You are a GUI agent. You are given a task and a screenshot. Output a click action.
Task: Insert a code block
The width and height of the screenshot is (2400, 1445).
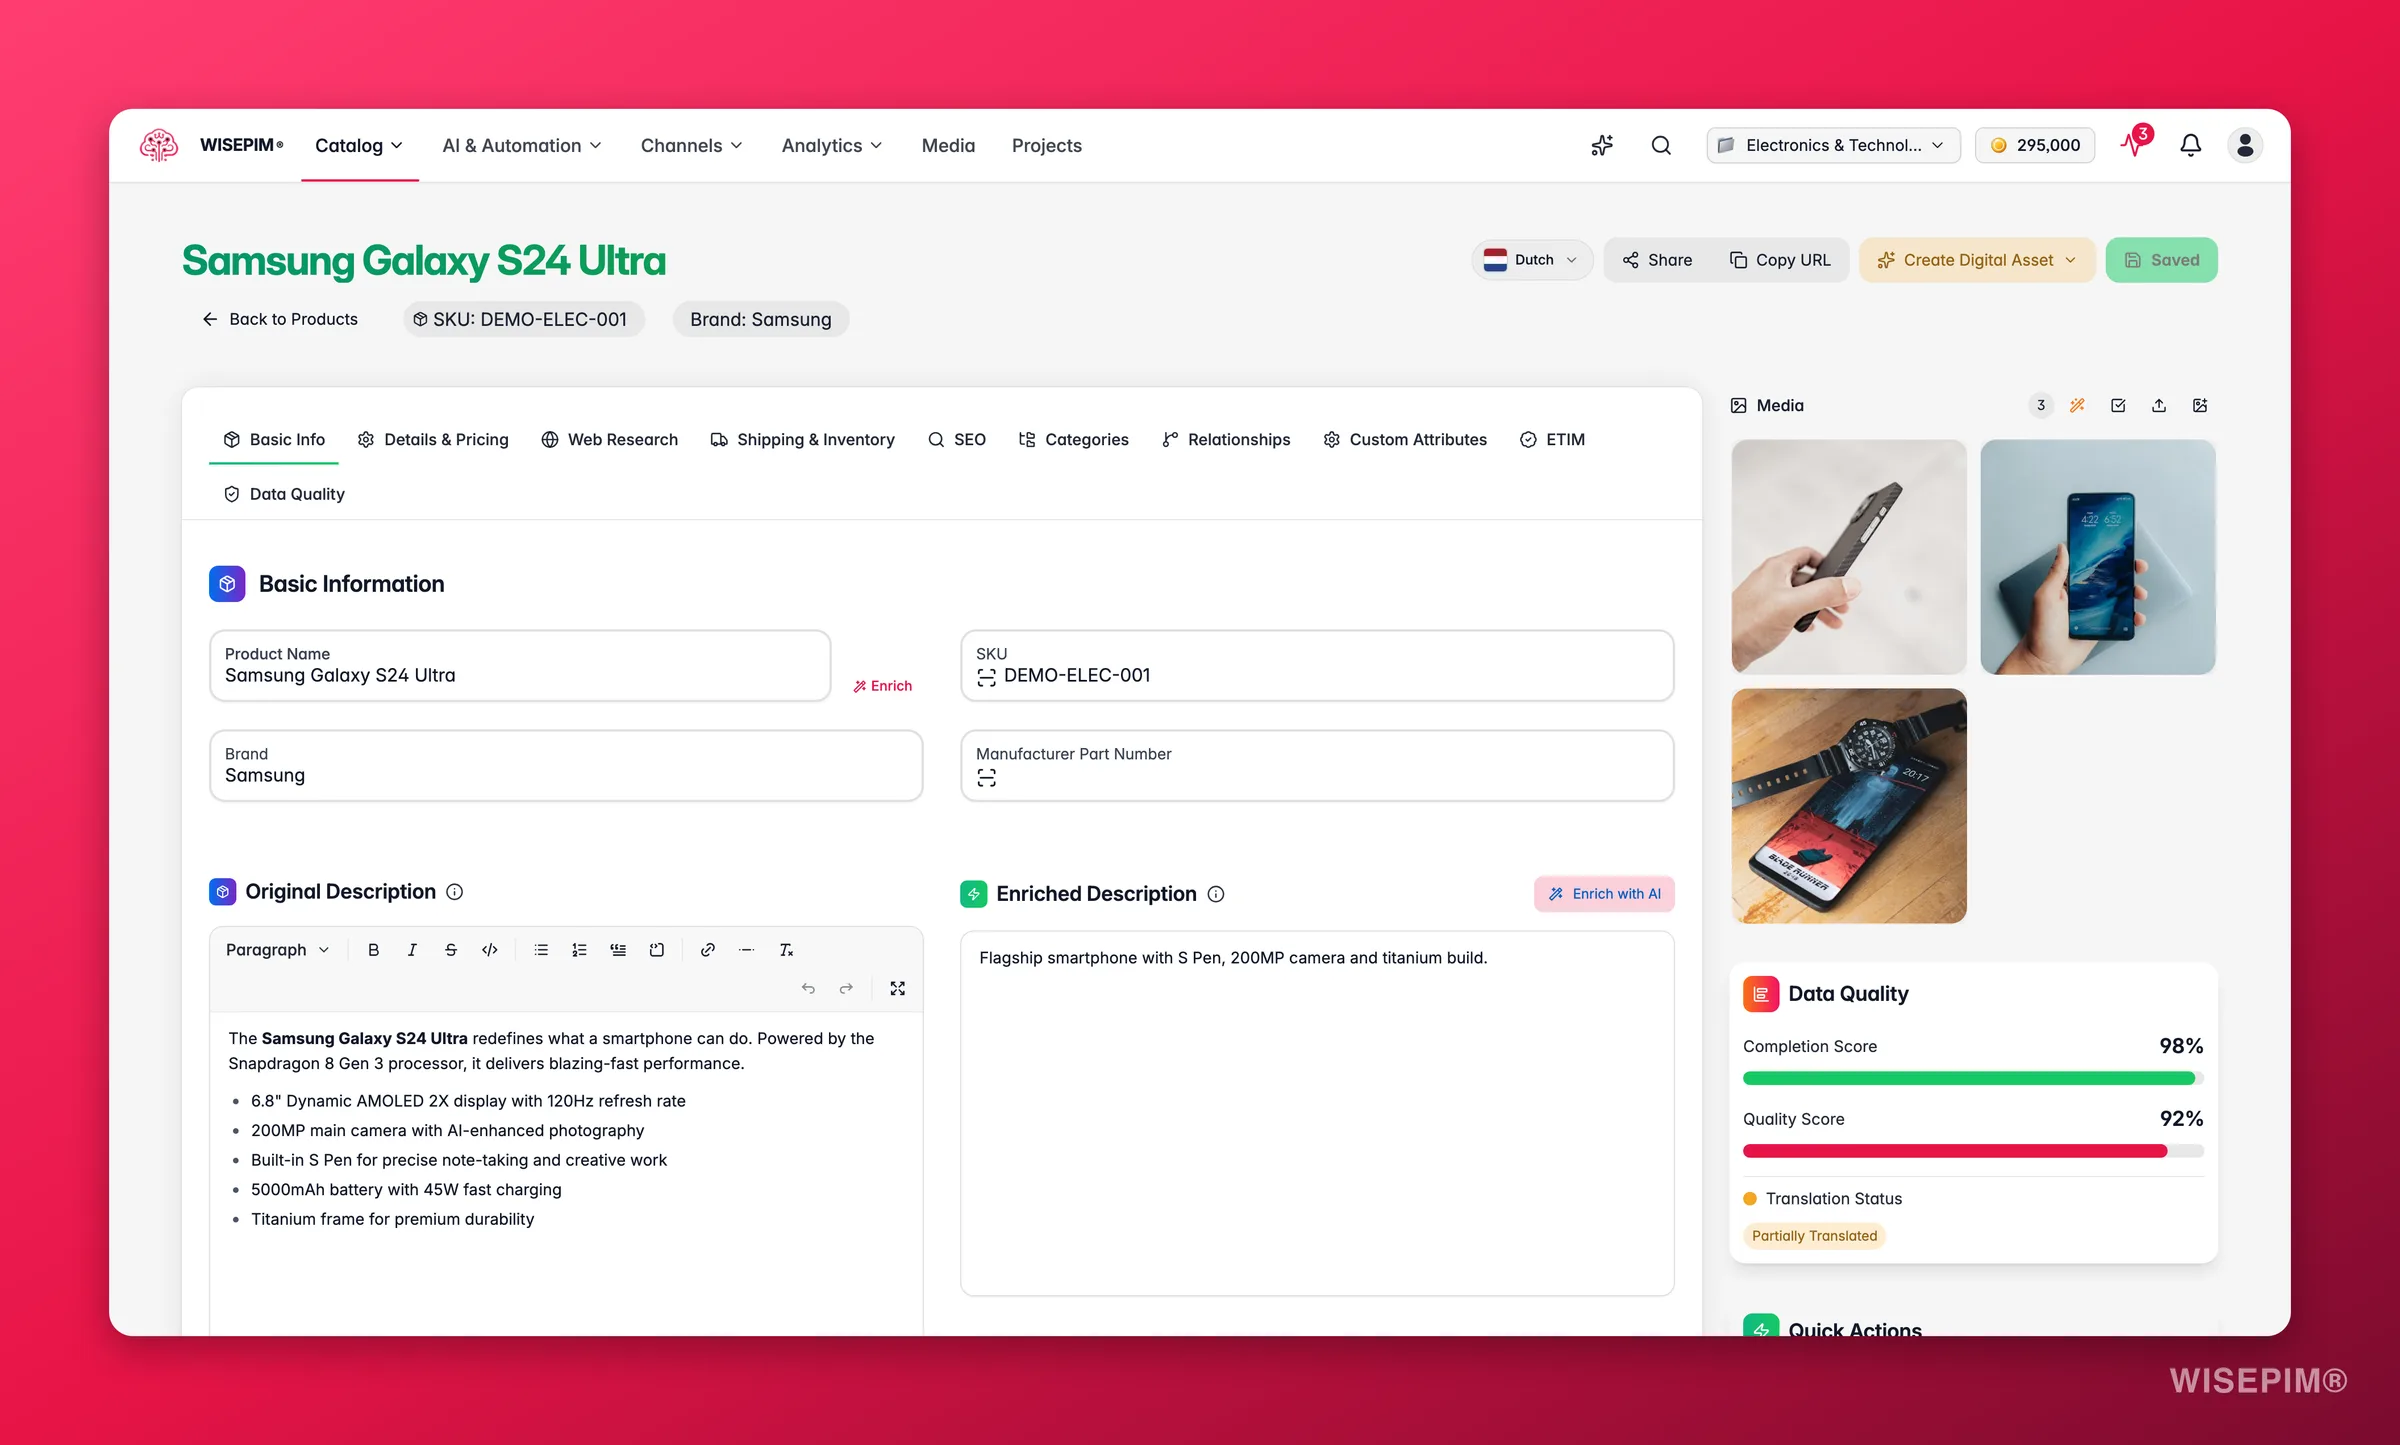(x=657, y=950)
